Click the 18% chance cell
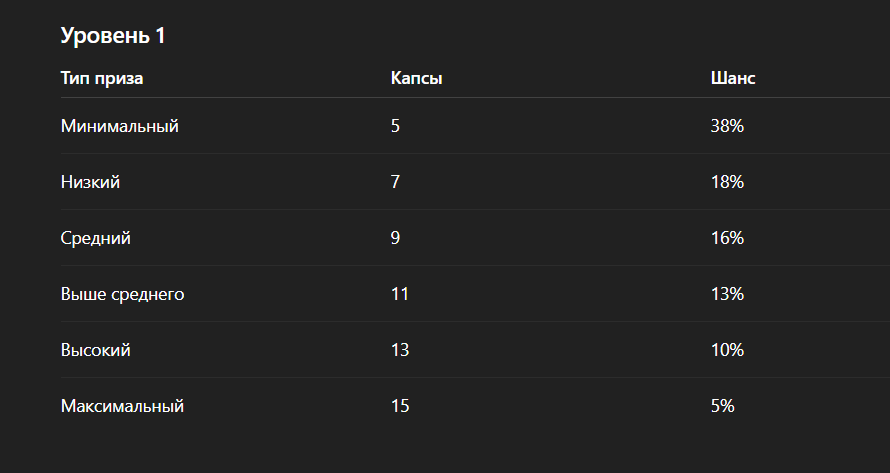 click(727, 182)
